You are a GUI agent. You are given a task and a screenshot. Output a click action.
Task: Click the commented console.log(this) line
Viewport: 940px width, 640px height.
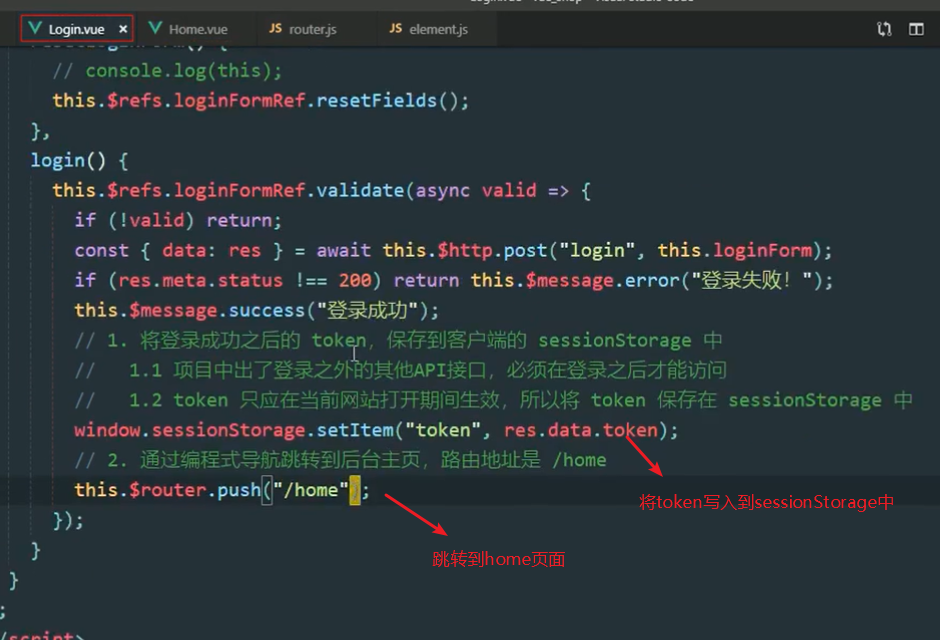(x=167, y=71)
